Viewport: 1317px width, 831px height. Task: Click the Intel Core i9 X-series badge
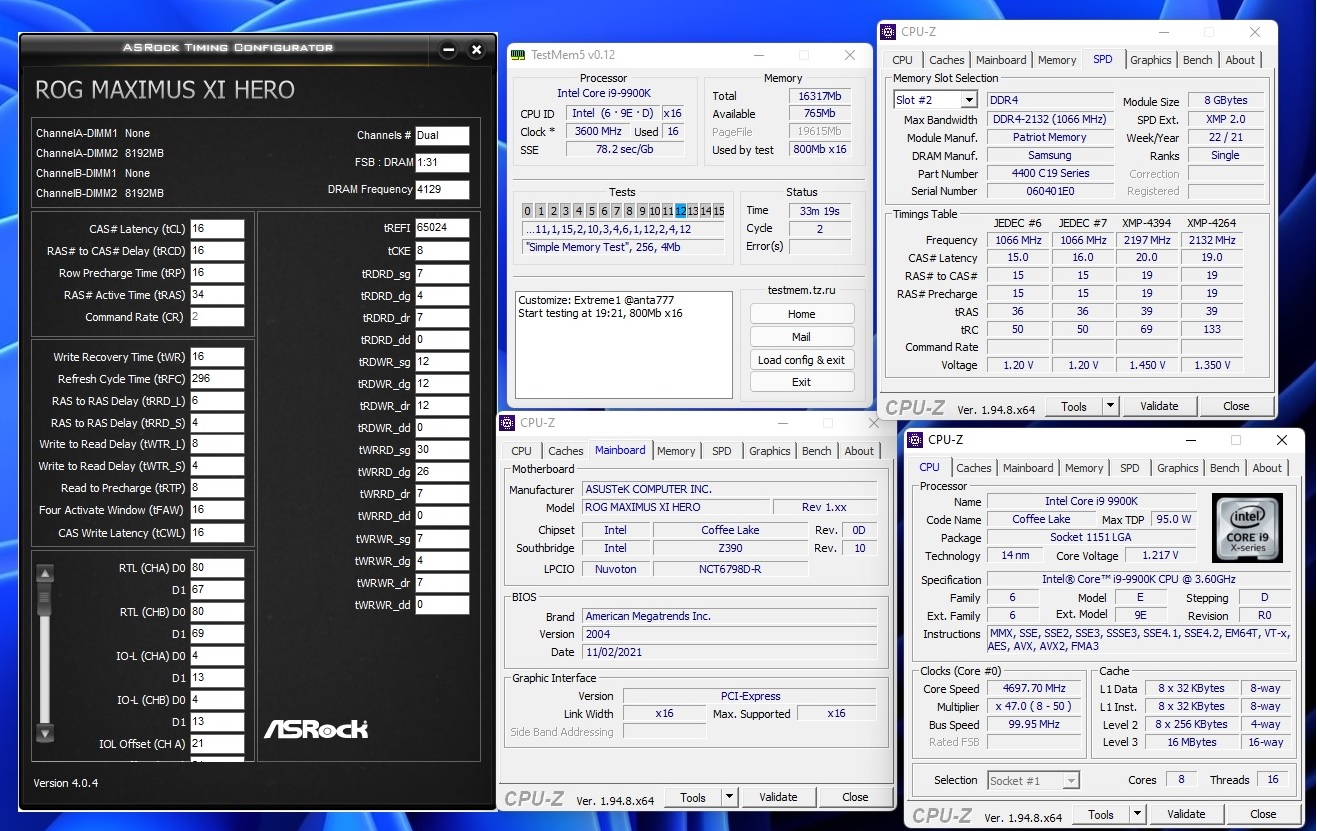1246,528
